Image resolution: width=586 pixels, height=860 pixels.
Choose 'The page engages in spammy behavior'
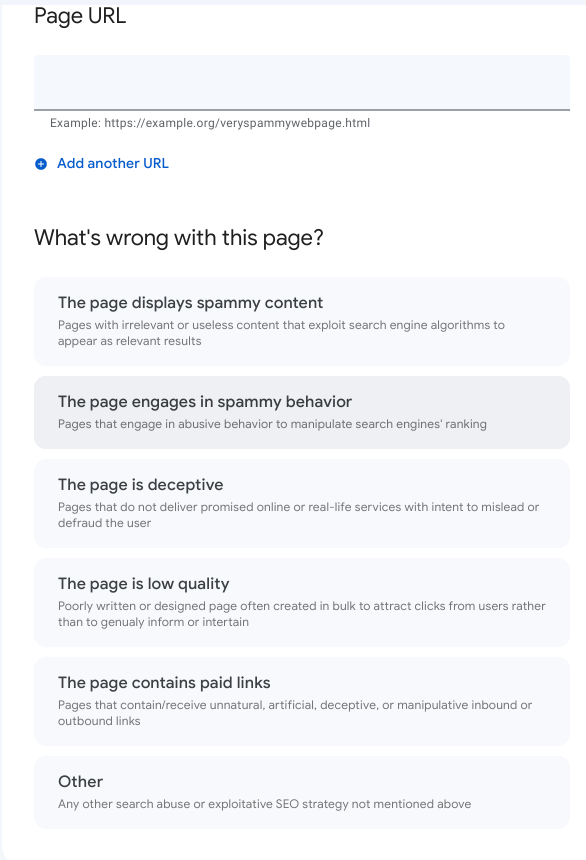[x=302, y=412]
